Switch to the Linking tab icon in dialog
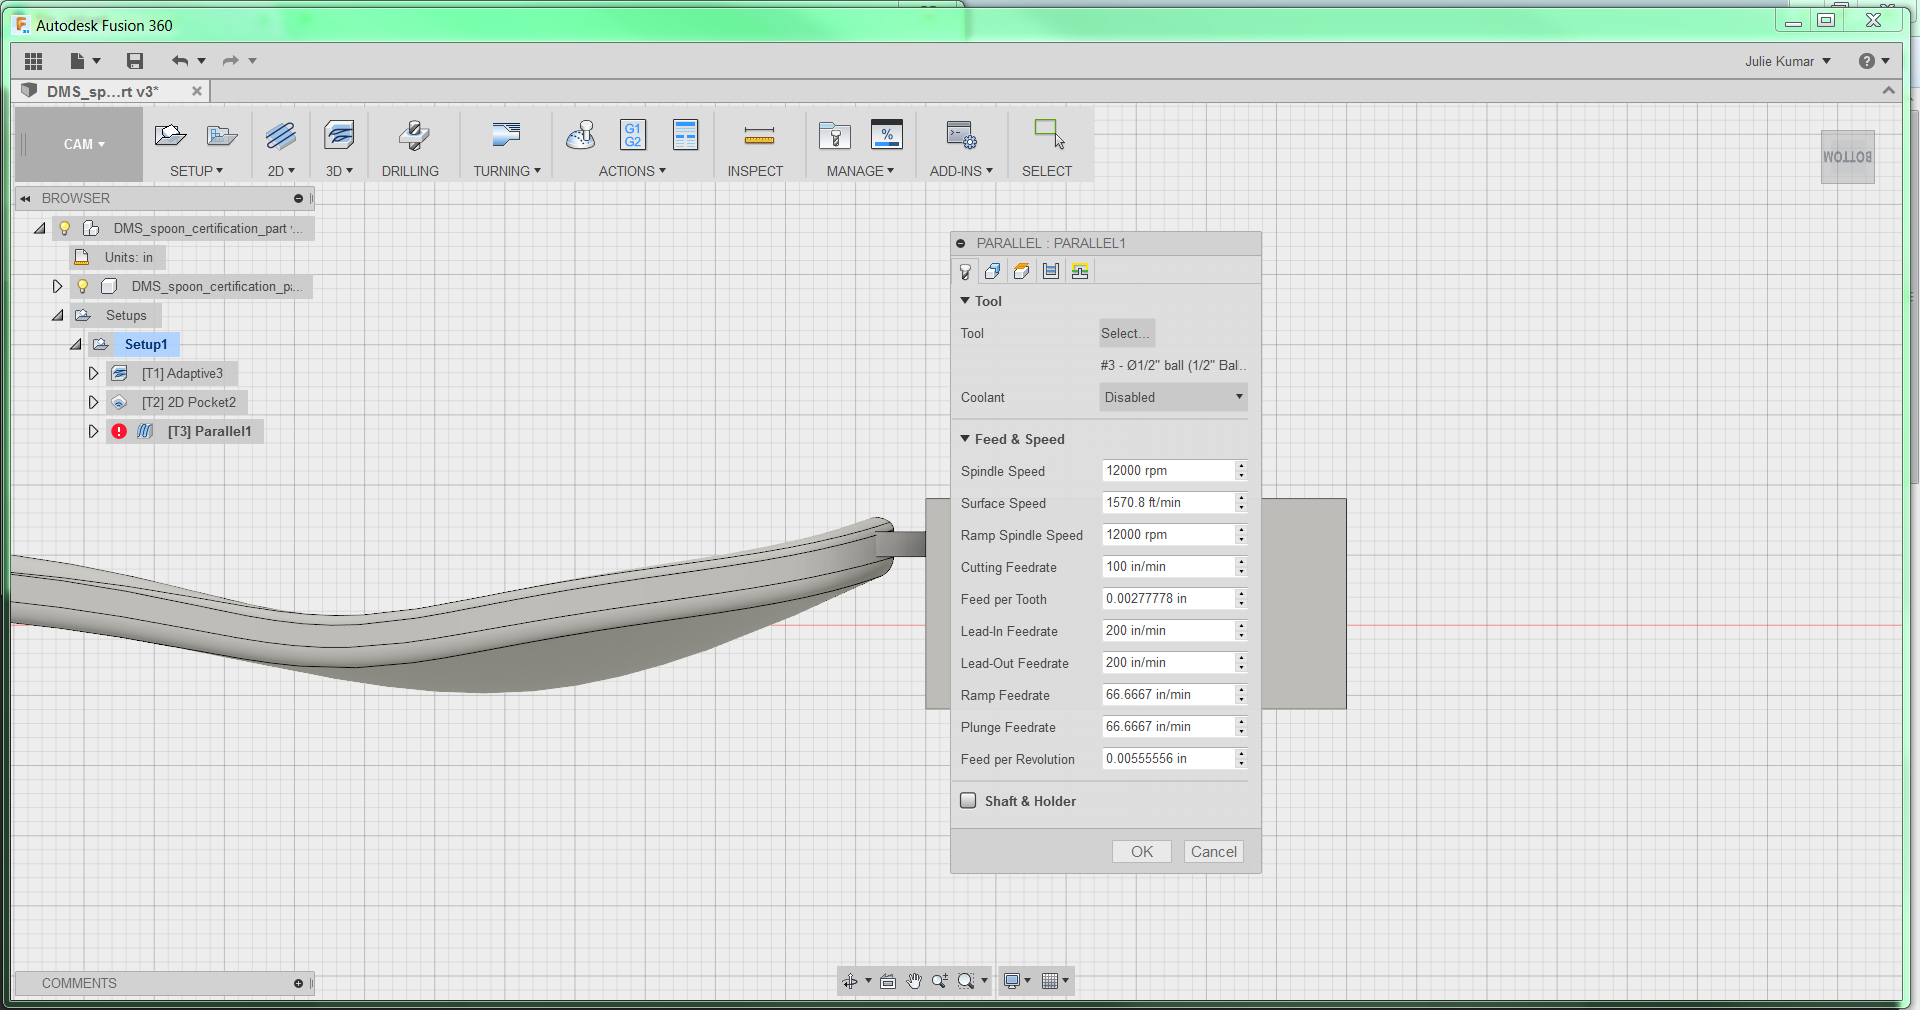Viewport: 1920px width, 1010px height. [x=1080, y=271]
